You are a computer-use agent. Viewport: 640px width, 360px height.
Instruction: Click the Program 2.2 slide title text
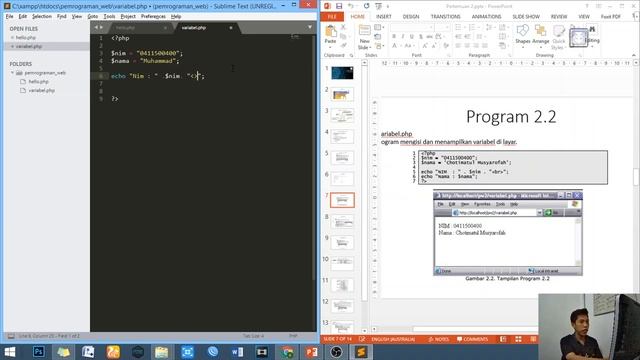pos(511,117)
